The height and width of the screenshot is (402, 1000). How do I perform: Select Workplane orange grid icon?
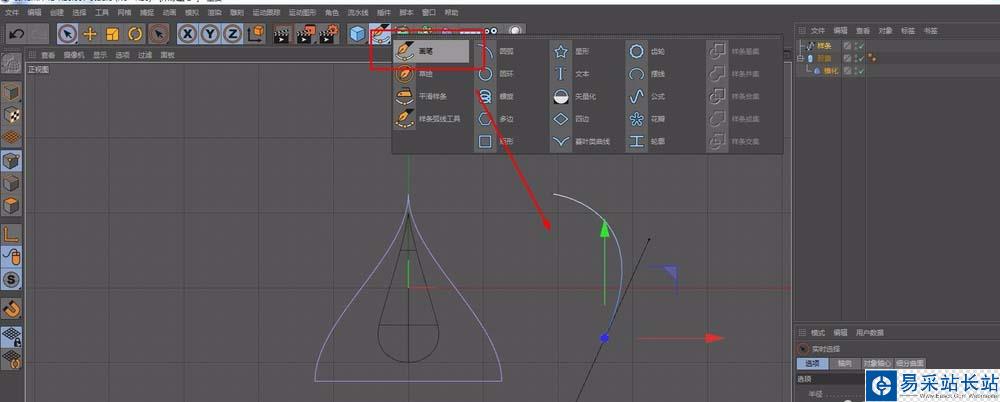pos(11,137)
